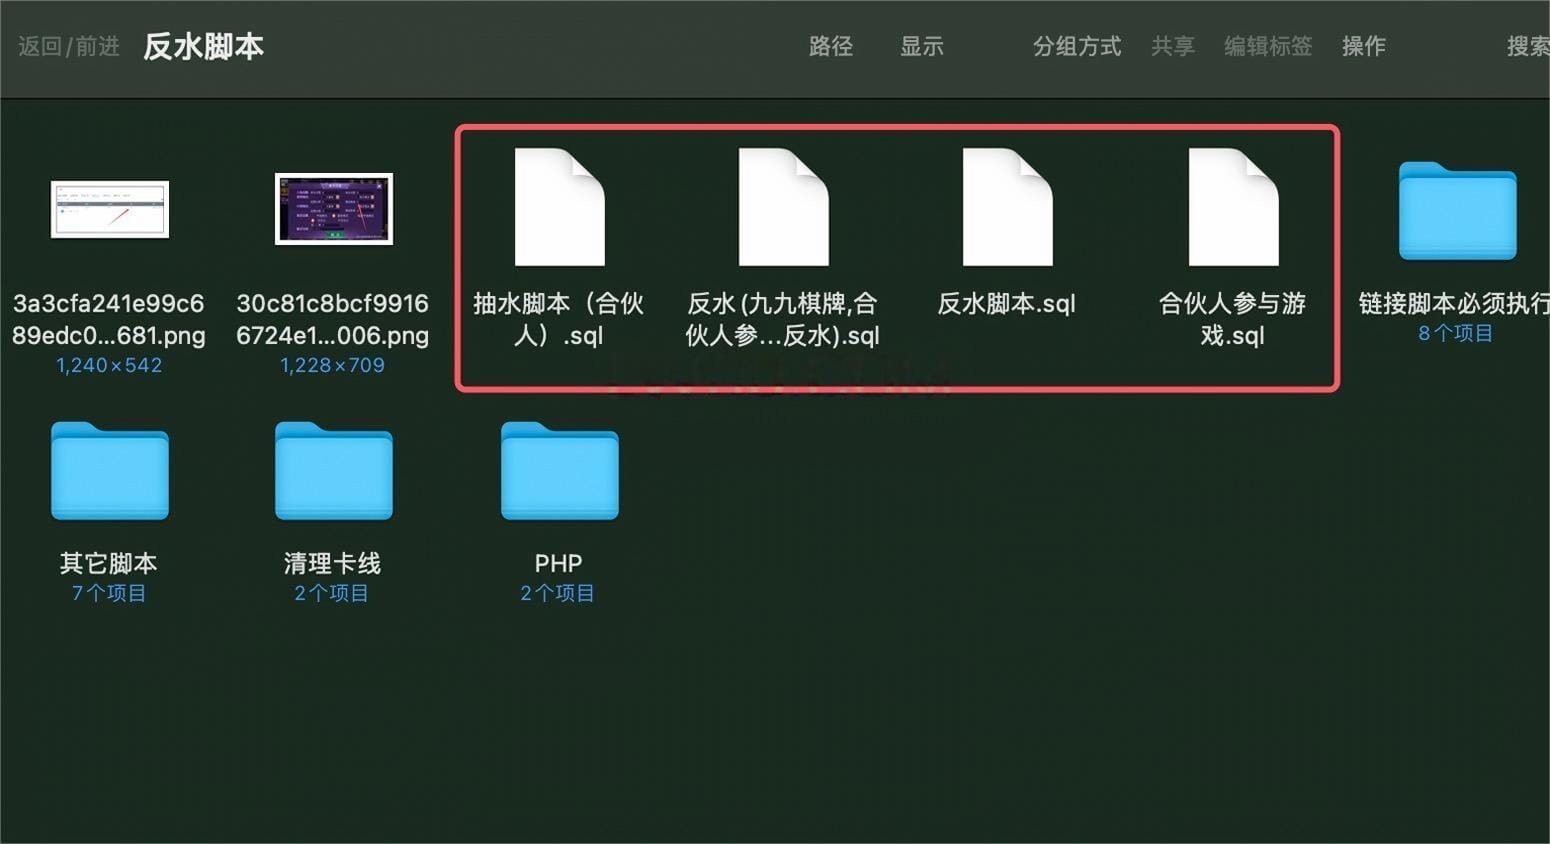The height and width of the screenshot is (844, 1550).
Task: Click the 8个项目 item count
Action: click(x=1455, y=333)
